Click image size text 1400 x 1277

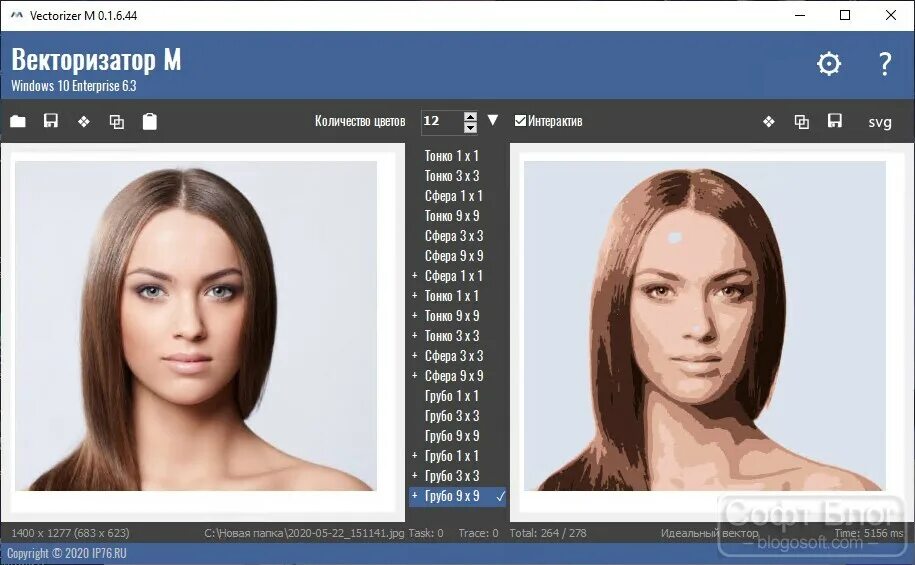pyautogui.click(x=70, y=533)
